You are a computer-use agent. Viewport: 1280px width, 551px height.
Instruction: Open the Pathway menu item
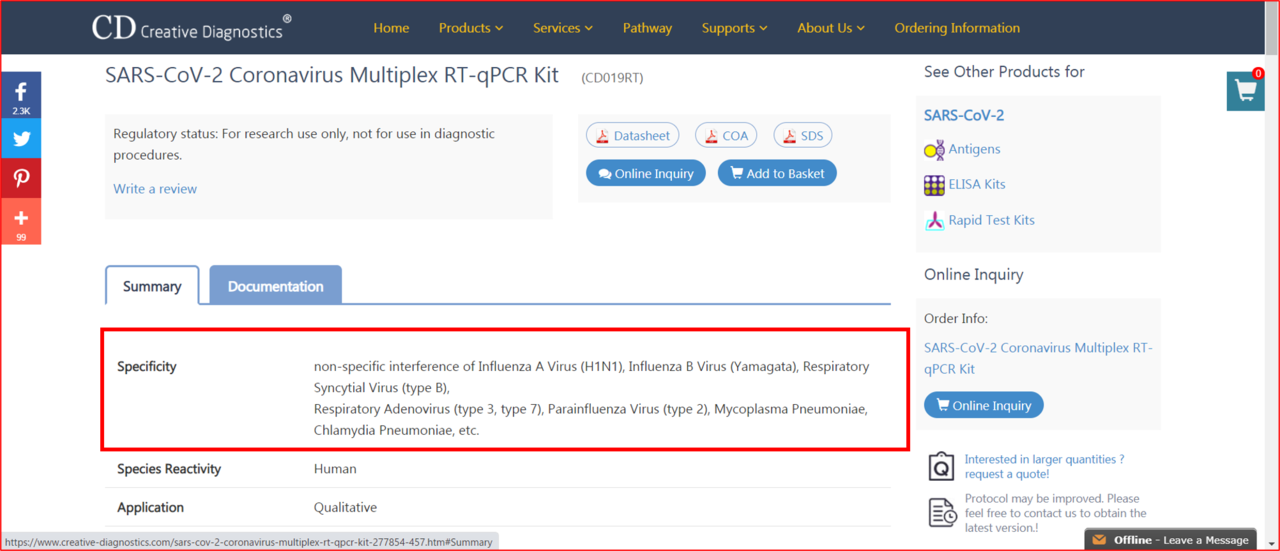click(647, 28)
